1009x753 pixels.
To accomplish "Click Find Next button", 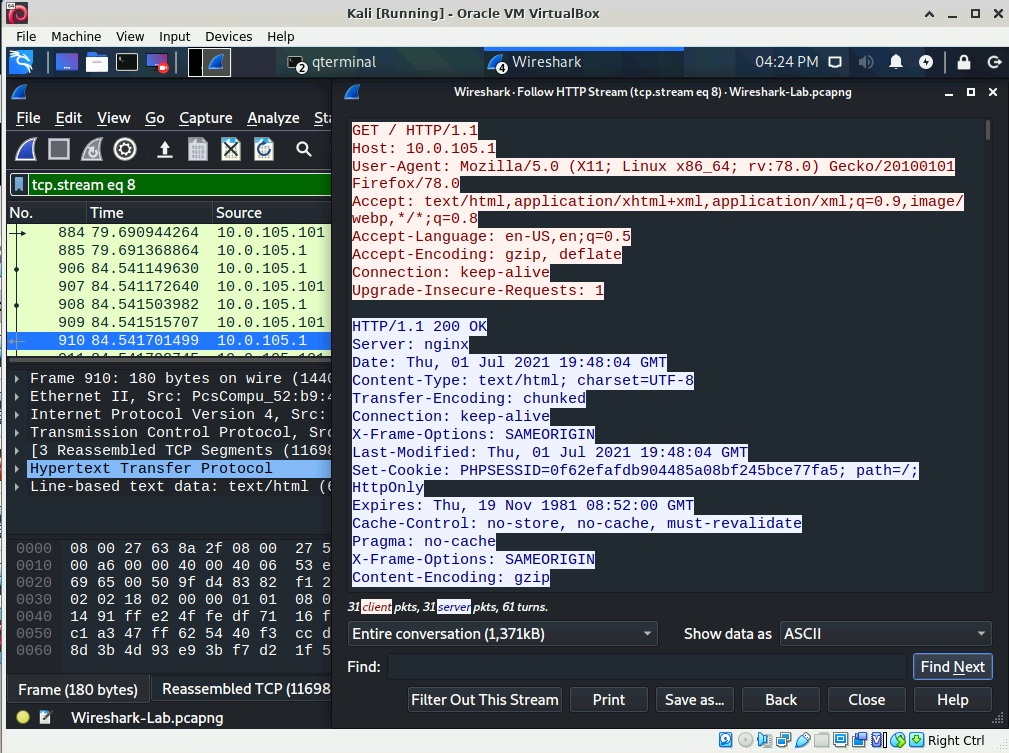I will [952, 667].
